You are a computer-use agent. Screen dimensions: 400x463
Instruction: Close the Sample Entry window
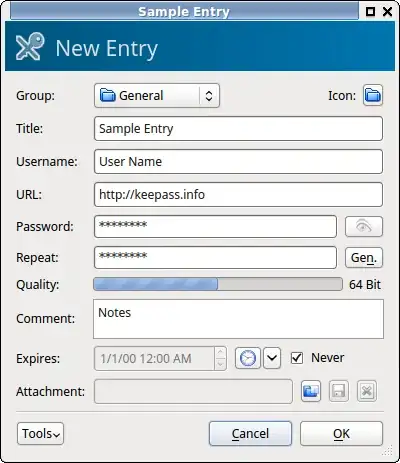(x=387, y=12)
